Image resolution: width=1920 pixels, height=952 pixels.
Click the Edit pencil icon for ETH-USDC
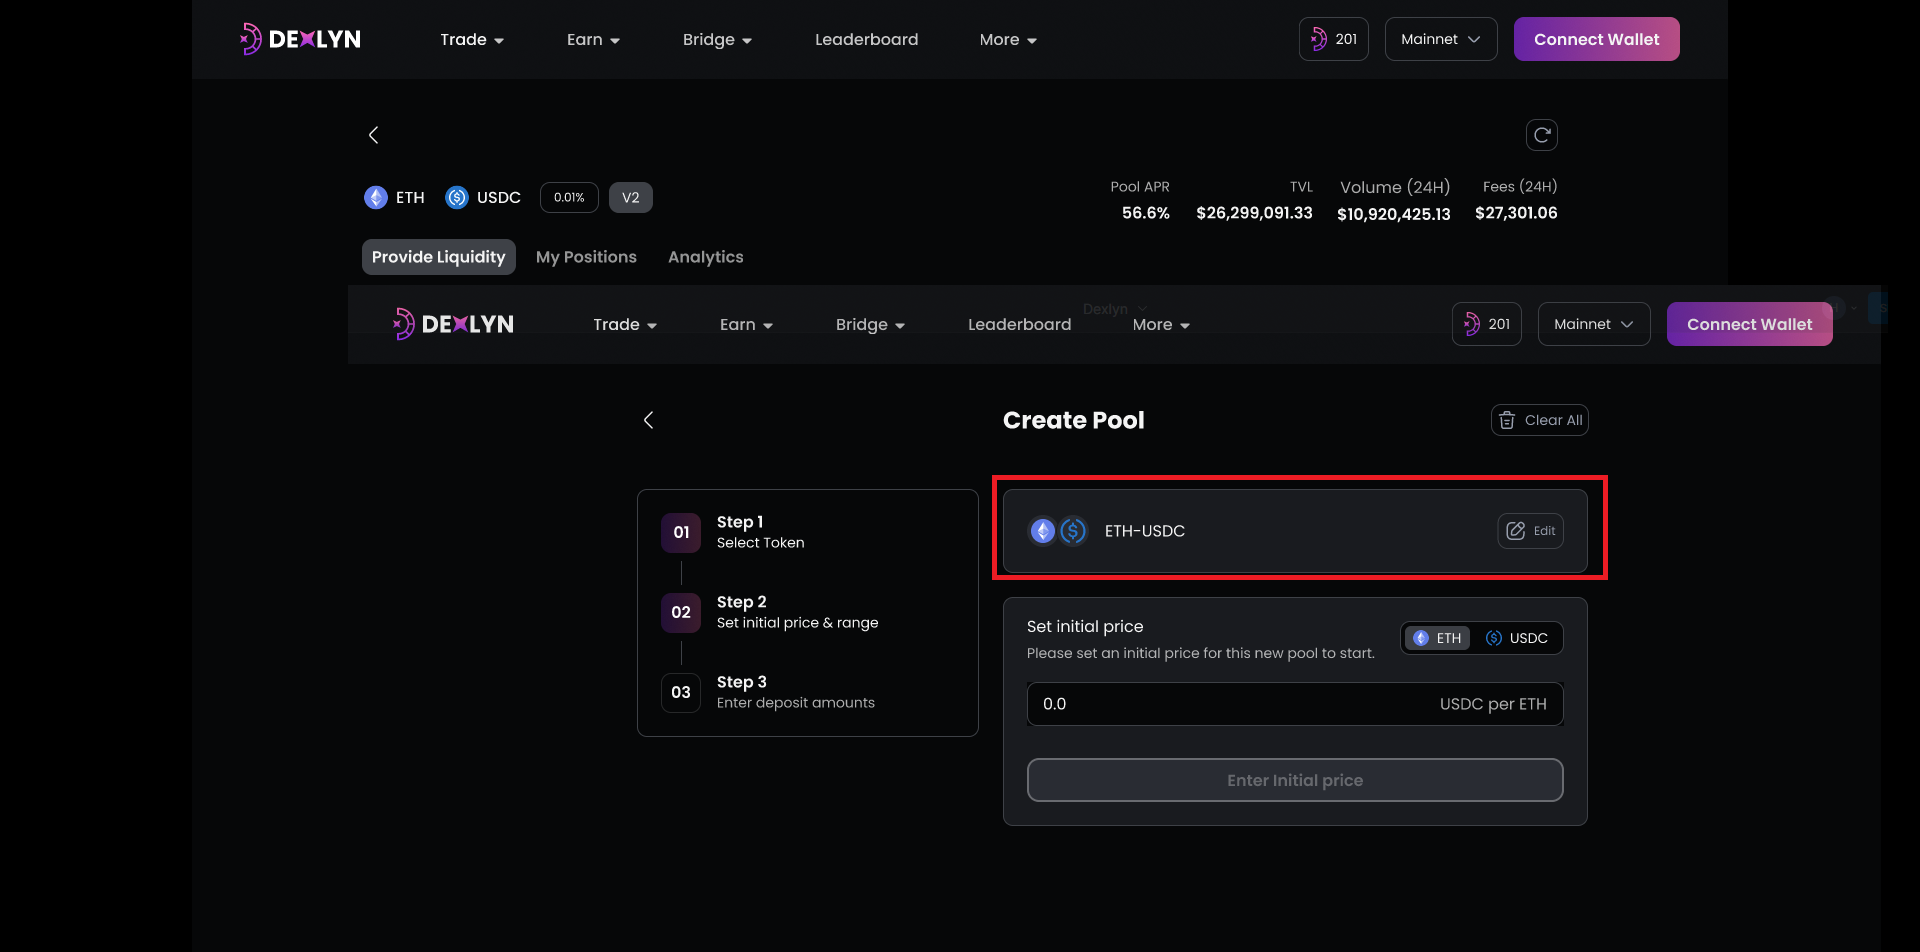tap(1516, 531)
